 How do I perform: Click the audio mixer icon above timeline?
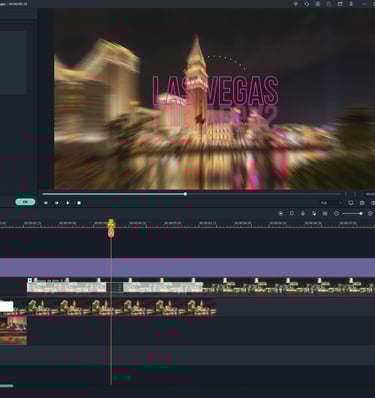325,213
